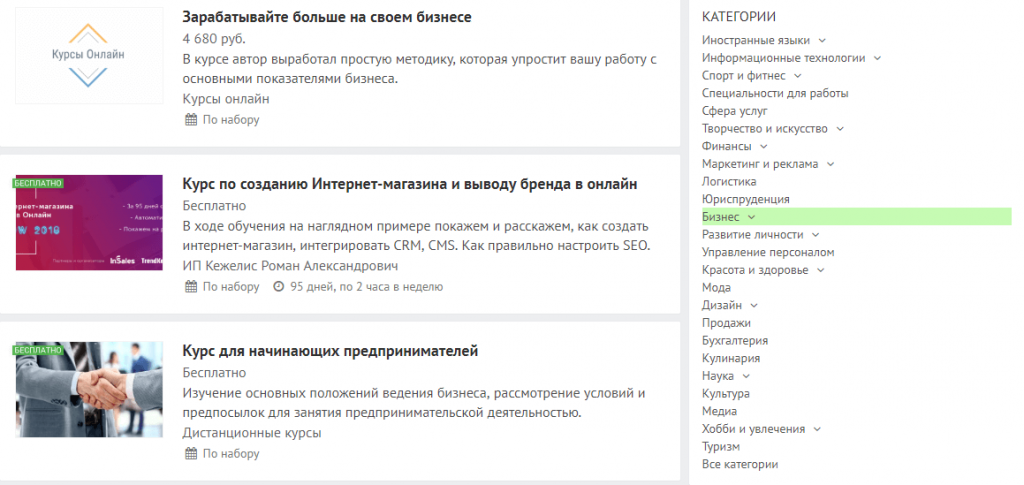Select 'Сфера услуг' category
The height and width of the screenshot is (485, 1024).
point(735,111)
